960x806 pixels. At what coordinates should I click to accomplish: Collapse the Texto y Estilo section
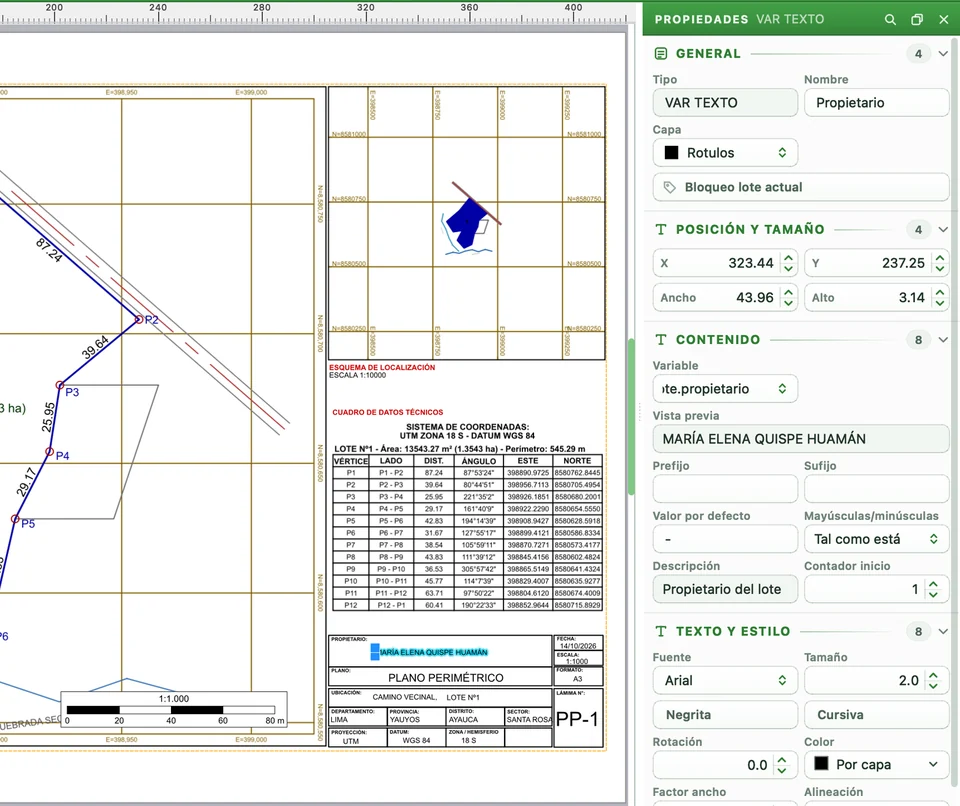[x=943, y=631]
